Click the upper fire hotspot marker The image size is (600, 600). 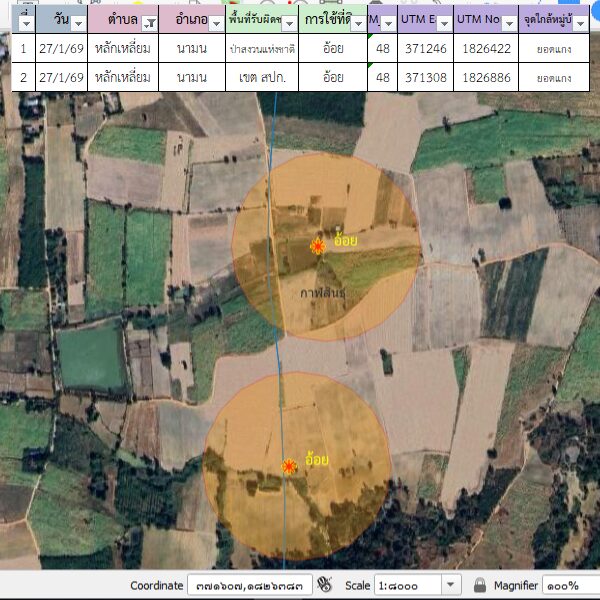pos(318,246)
